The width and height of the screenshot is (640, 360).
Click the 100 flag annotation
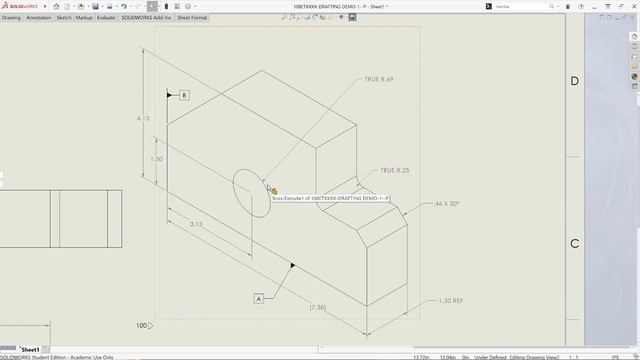[144, 325]
